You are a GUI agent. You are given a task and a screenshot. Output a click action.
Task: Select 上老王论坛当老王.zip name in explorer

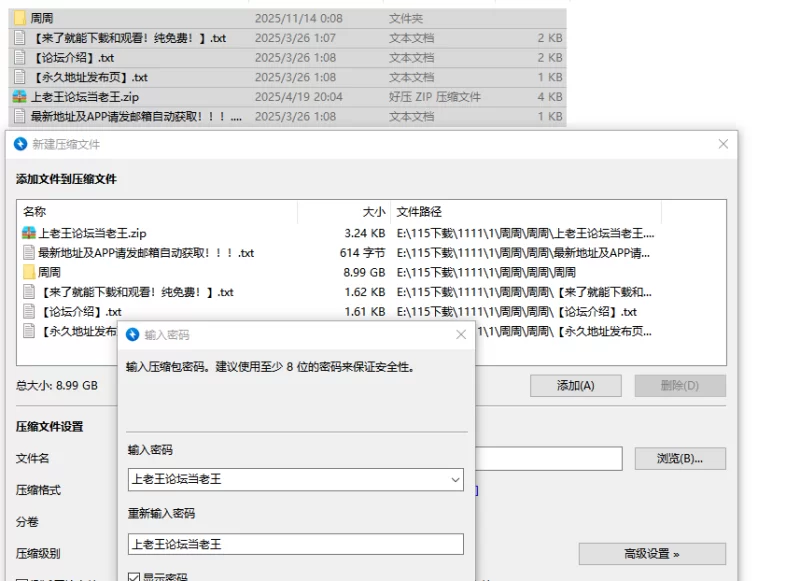point(85,97)
